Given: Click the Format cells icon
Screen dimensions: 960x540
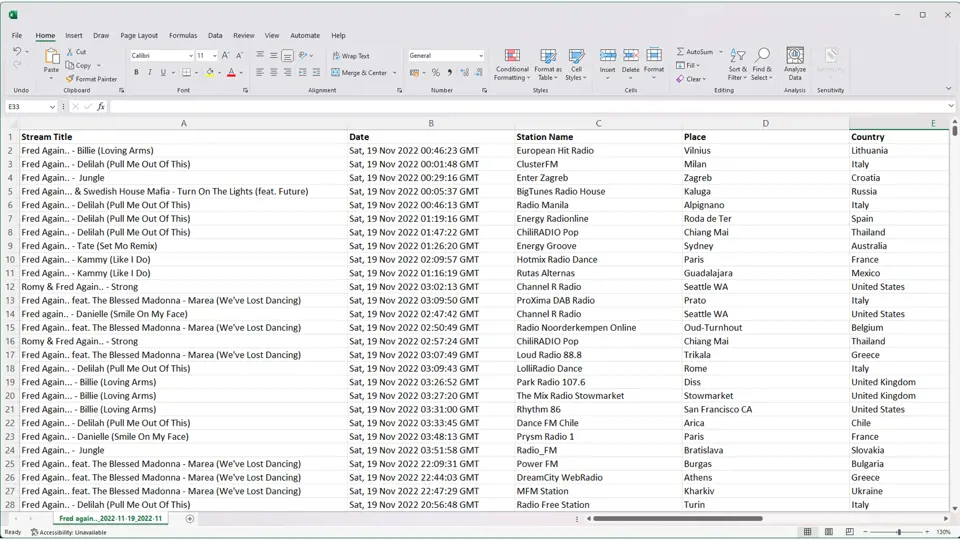Looking at the screenshot, I should tap(654, 55).
